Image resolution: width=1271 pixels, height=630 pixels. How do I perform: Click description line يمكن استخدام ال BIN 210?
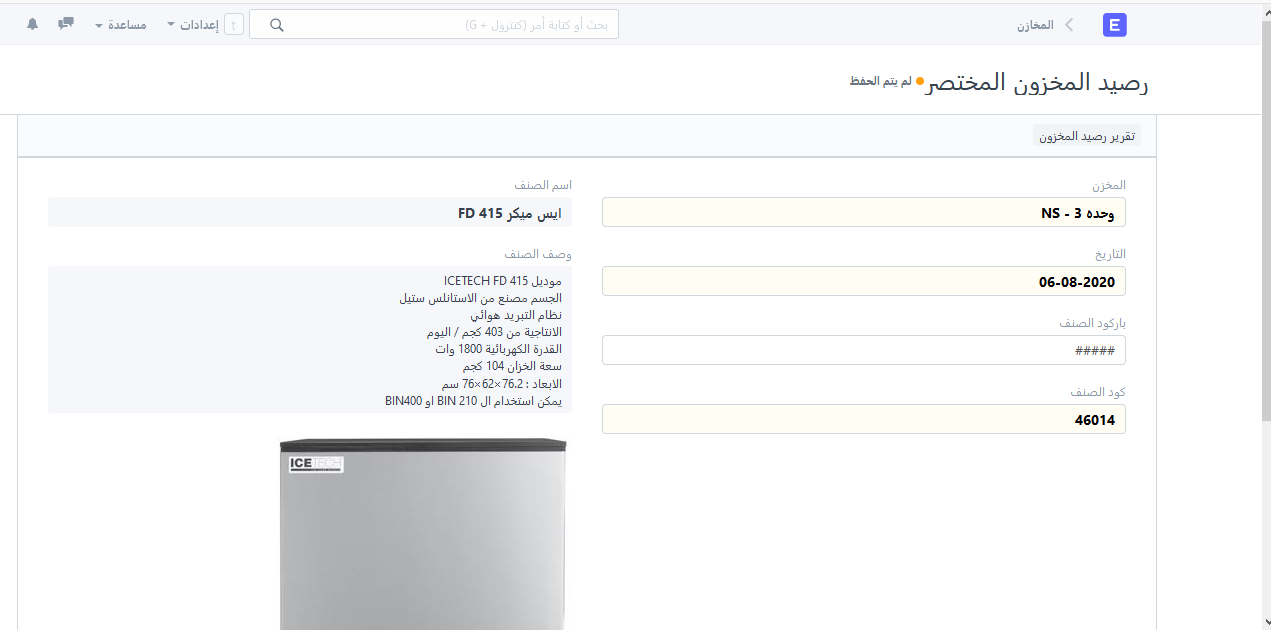click(x=473, y=401)
